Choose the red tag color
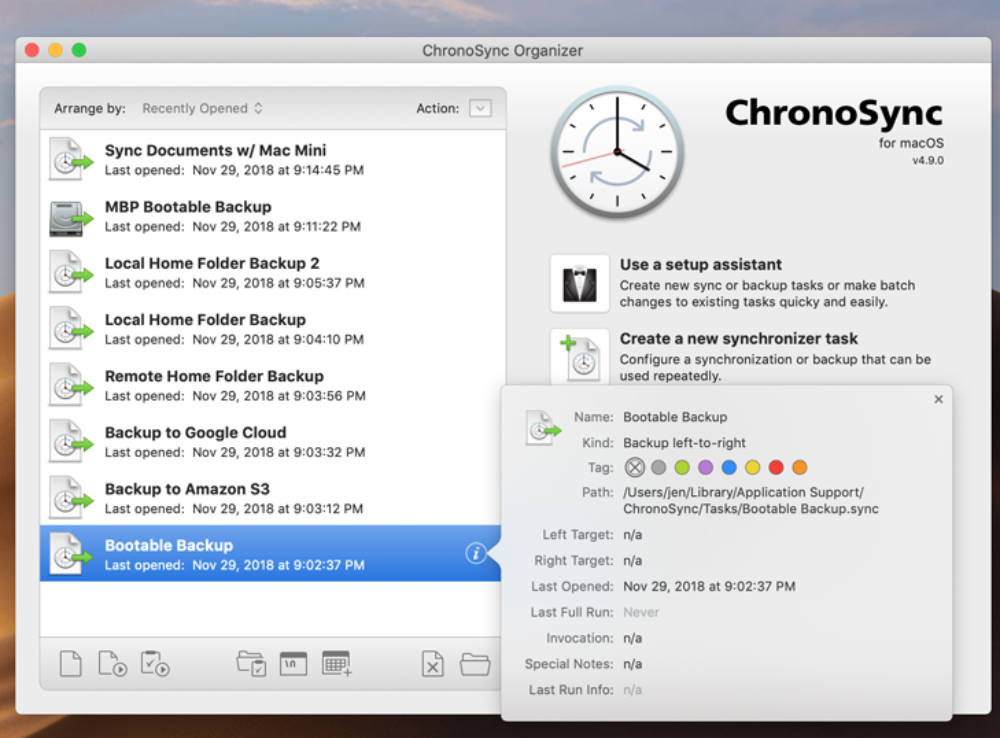Screen dimensions: 1000x738 tap(776, 468)
